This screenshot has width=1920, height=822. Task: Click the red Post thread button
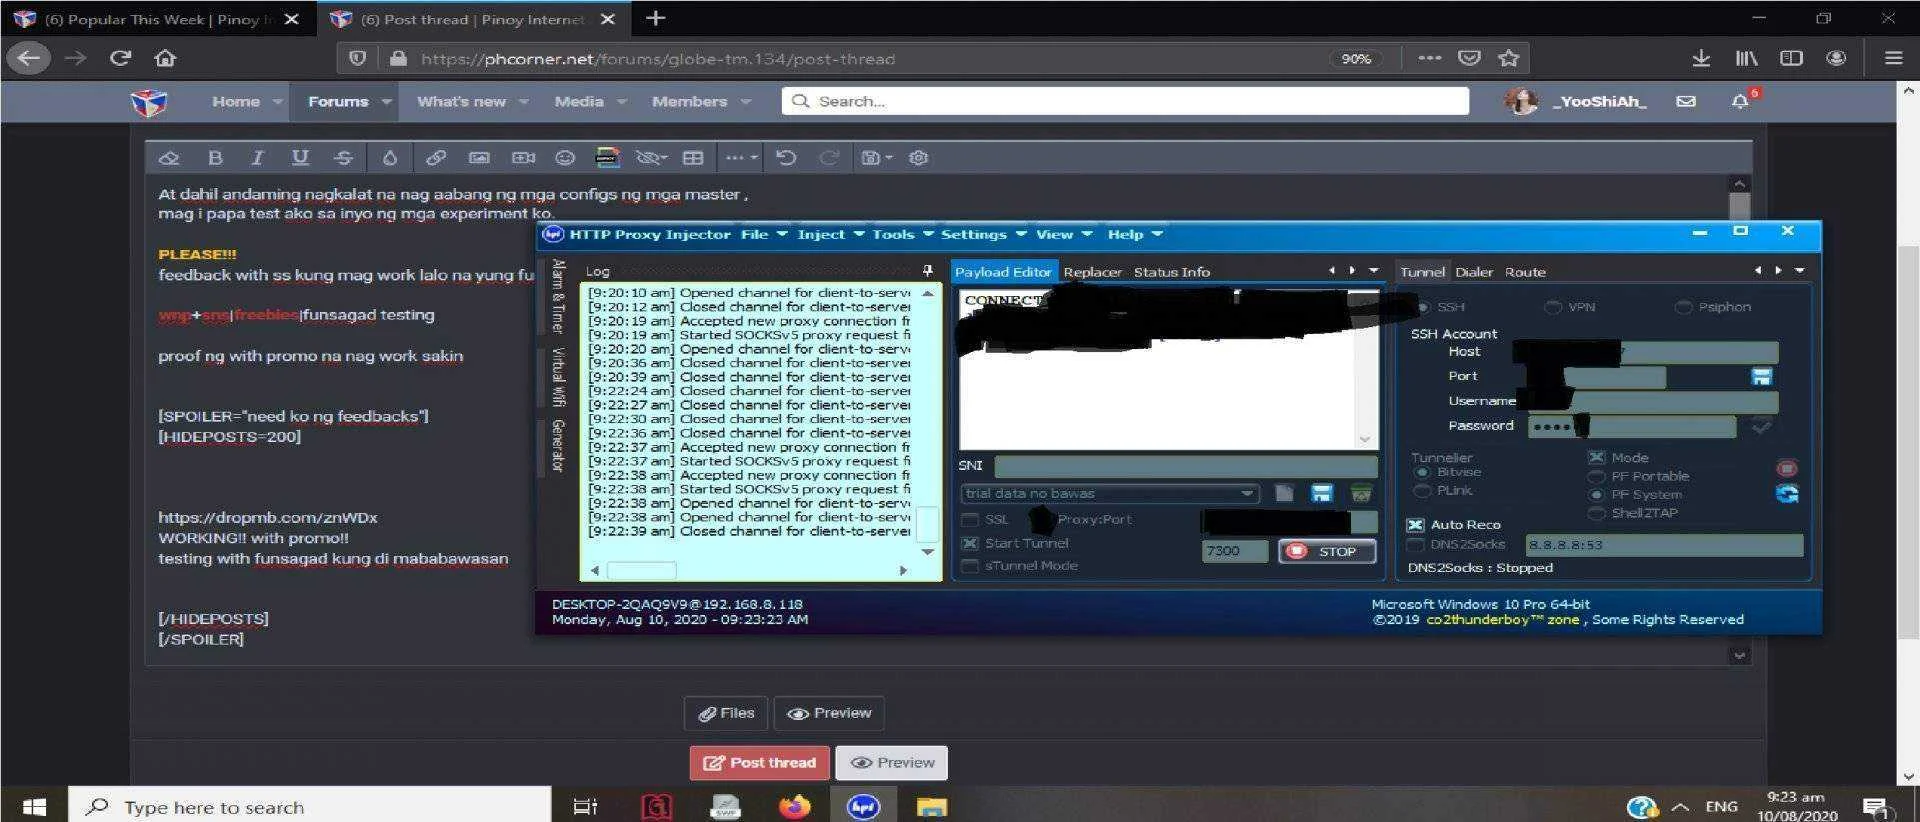pos(759,763)
